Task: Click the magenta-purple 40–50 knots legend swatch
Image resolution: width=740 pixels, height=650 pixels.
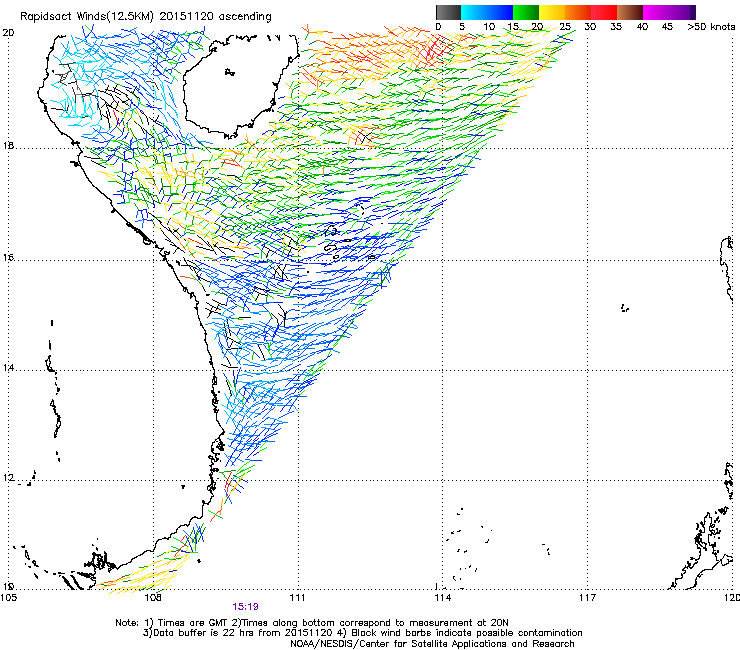Action: pyautogui.click(x=666, y=12)
